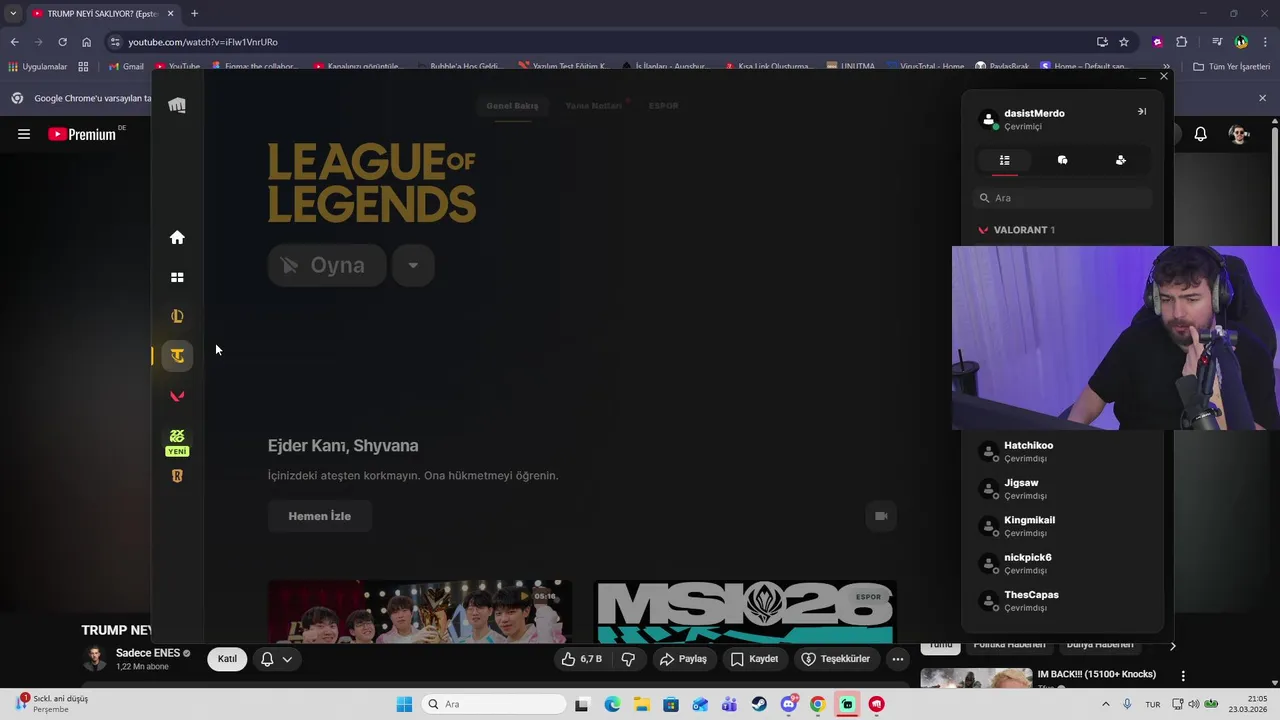Switch to Genel Bakış tab
Image resolution: width=1280 pixels, height=720 pixels.
click(512, 106)
